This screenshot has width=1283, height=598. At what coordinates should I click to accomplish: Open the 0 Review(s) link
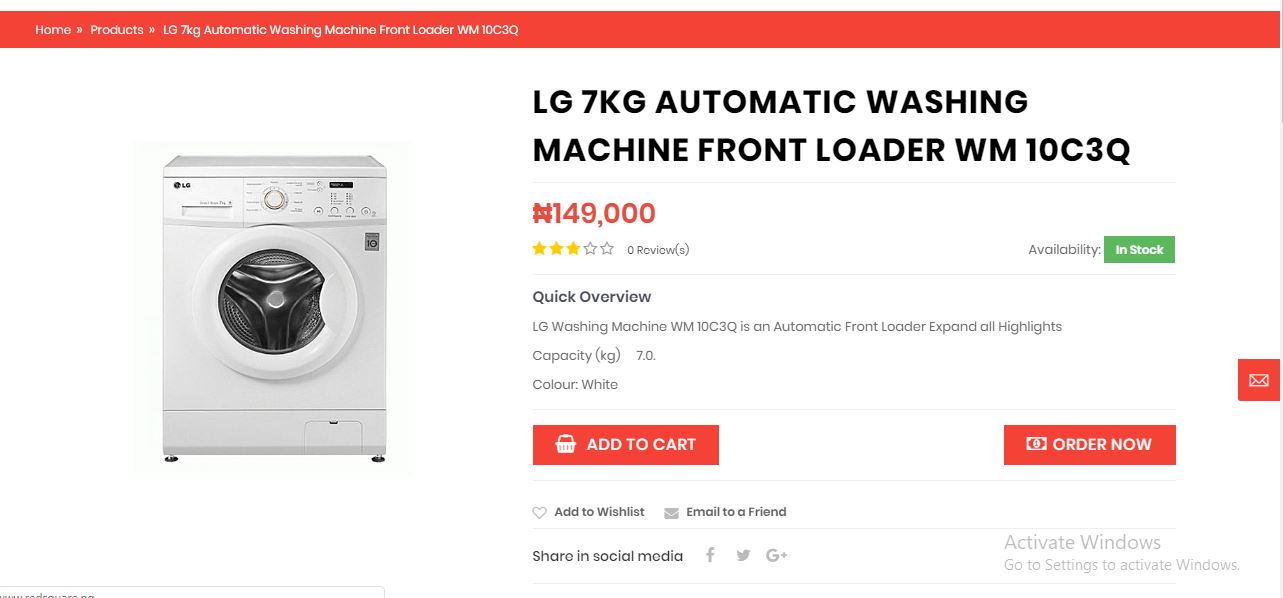pyautogui.click(x=658, y=250)
